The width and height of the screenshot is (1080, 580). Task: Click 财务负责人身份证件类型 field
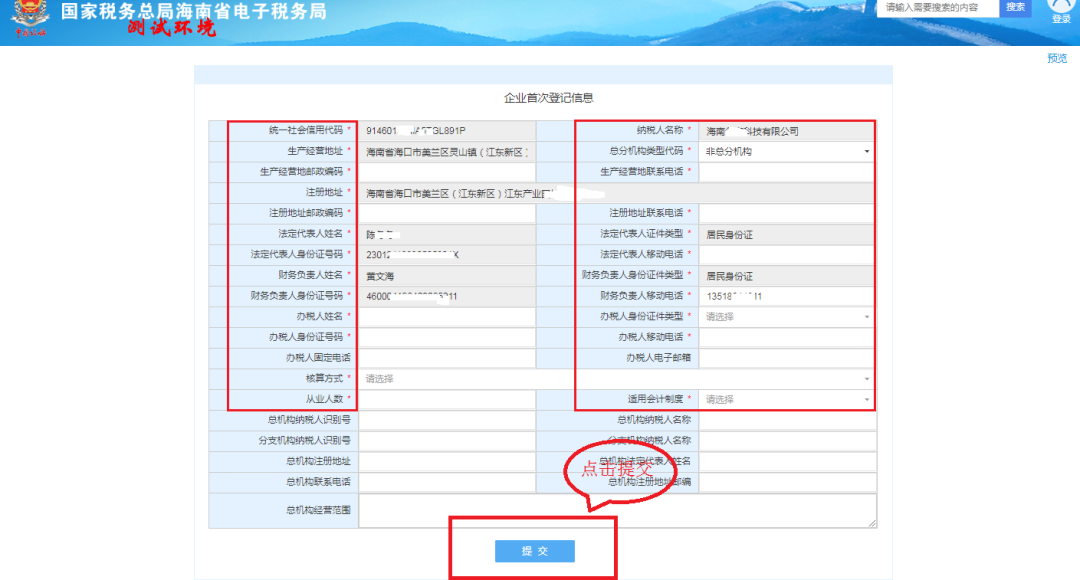coord(787,276)
